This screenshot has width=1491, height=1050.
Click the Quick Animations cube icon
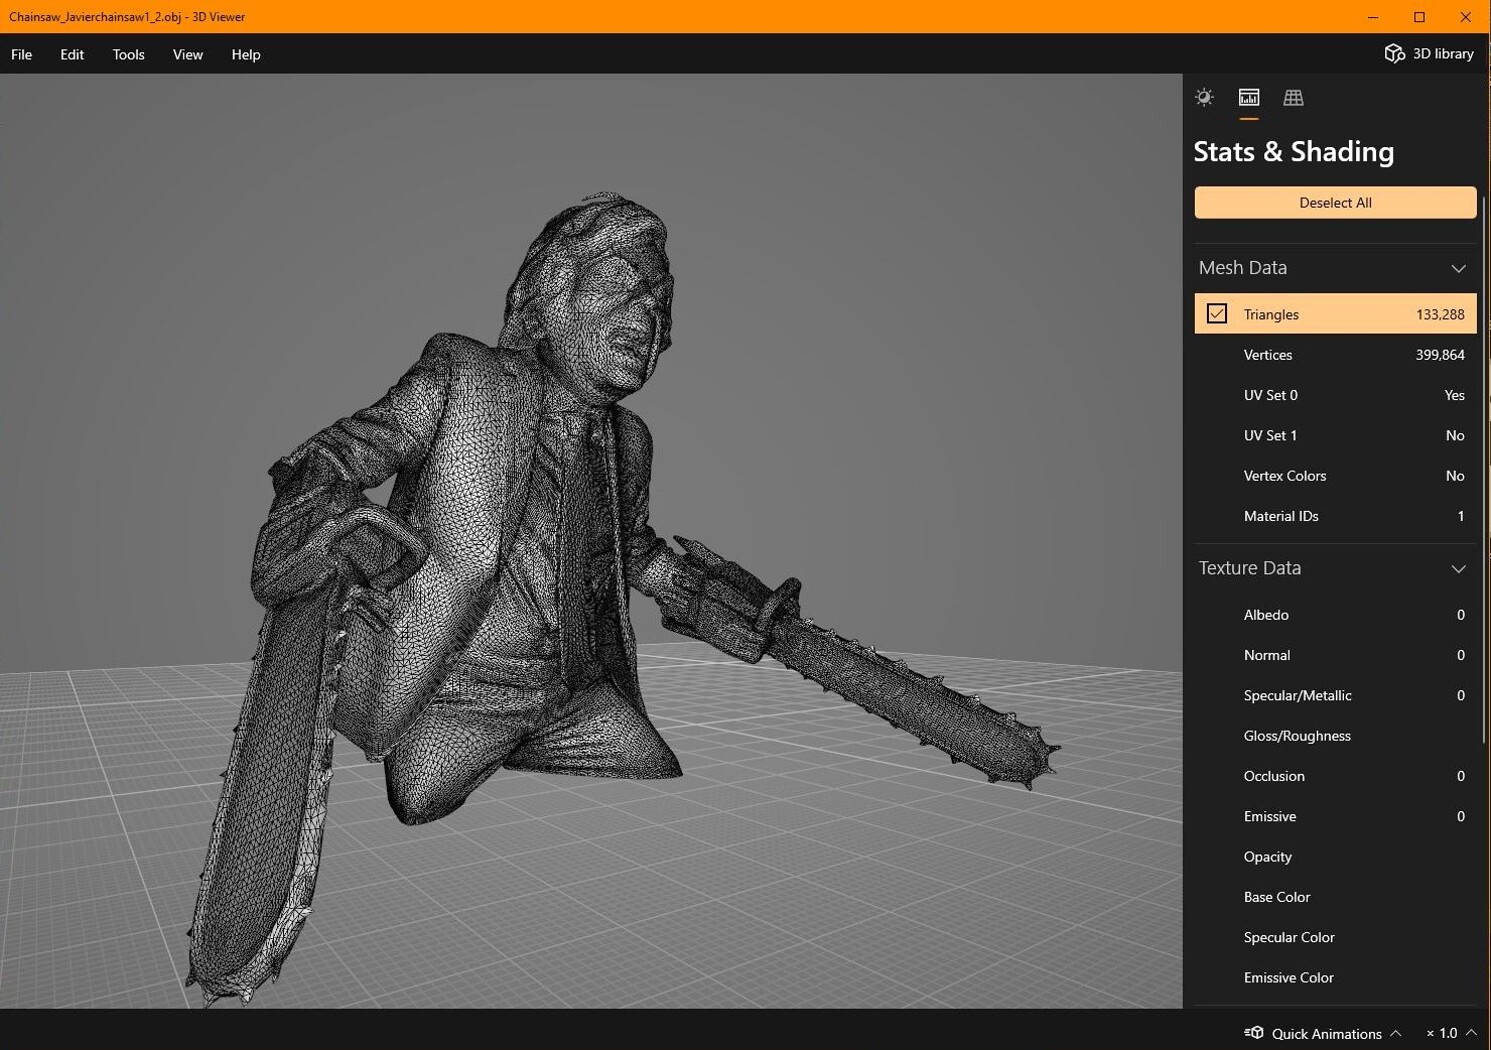click(x=1254, y=1033)
